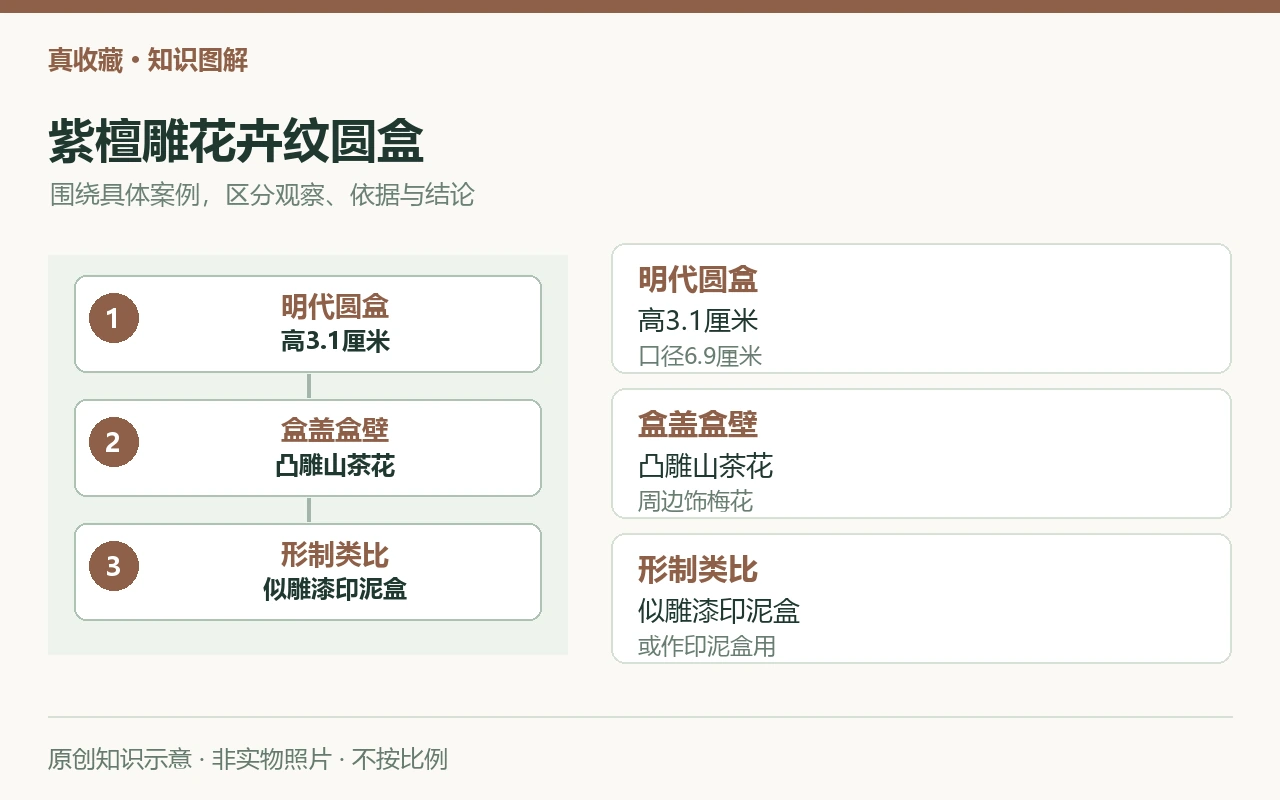This screenshot has width=1280, height=800.
Task: Click the subtitle 围绕具体案例，区分观察、依据与结论
Action: (x=262, y=195)
